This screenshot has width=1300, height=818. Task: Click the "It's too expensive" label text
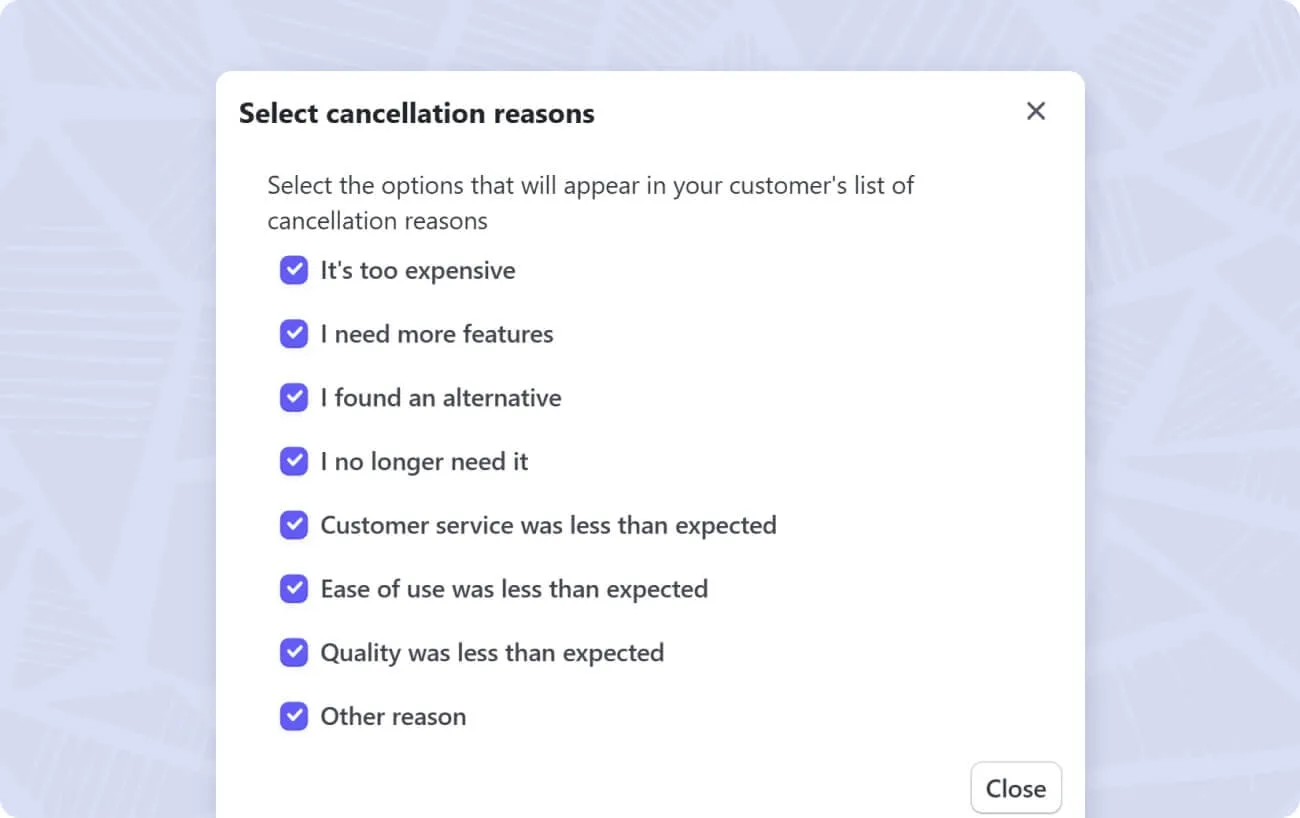[418, 271]
